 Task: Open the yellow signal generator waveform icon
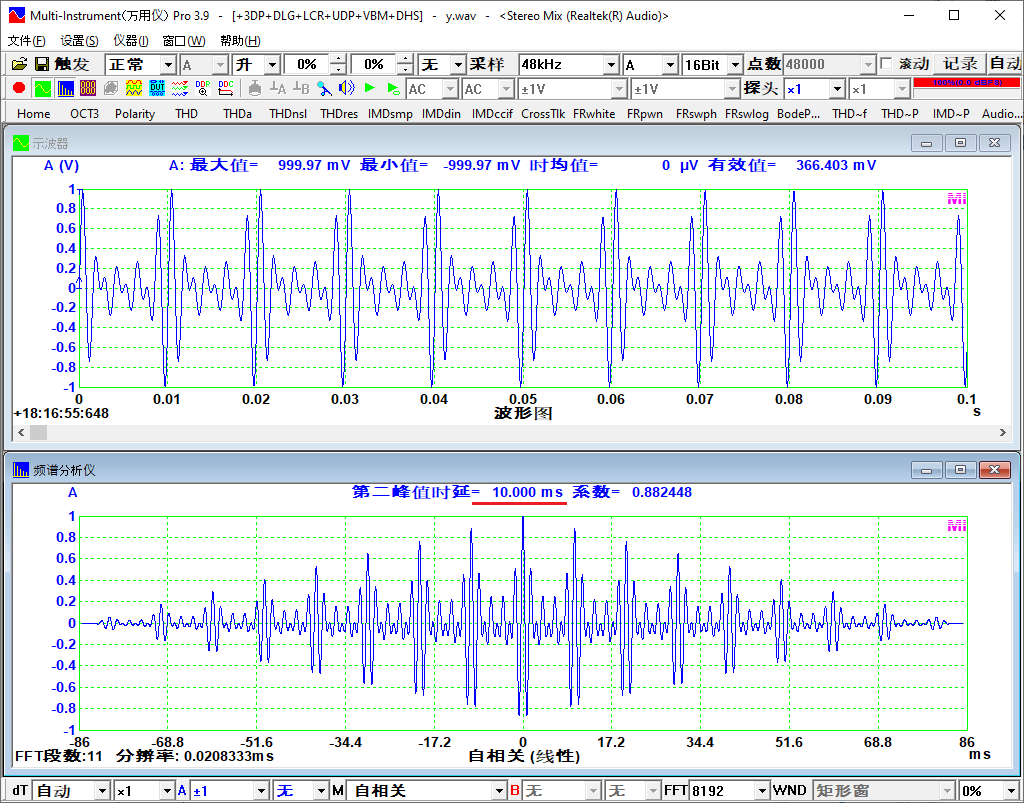[x=134, y=87]
